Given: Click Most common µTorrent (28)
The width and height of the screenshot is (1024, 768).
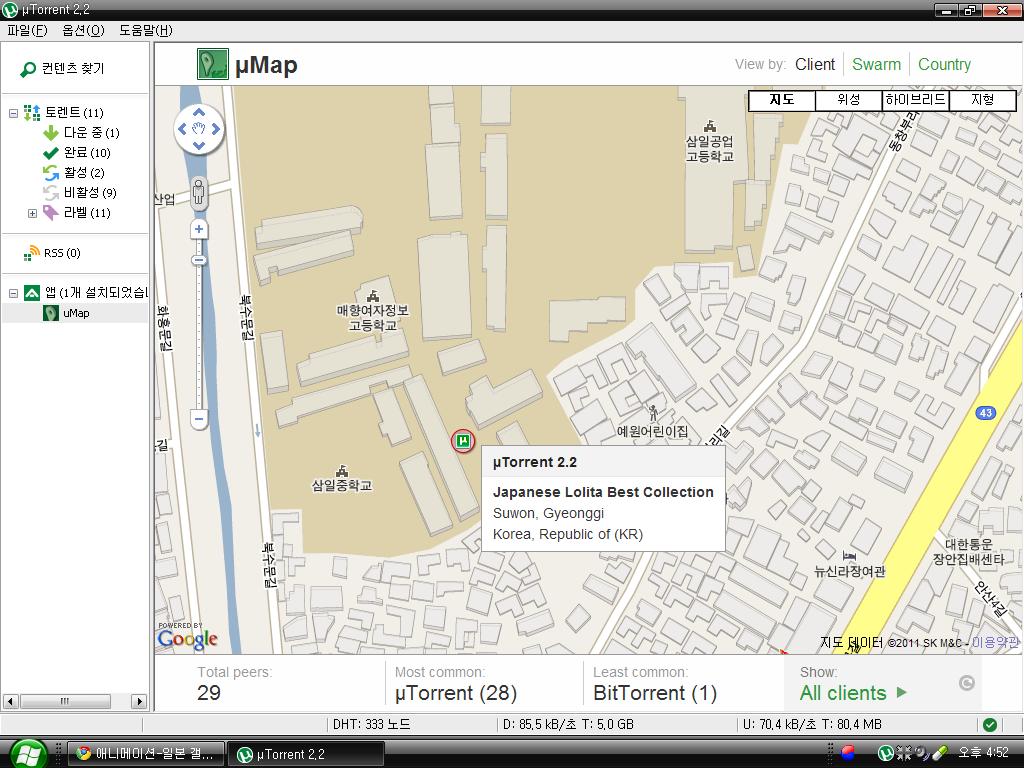Looking at the screenshot, I should [456, 693].
